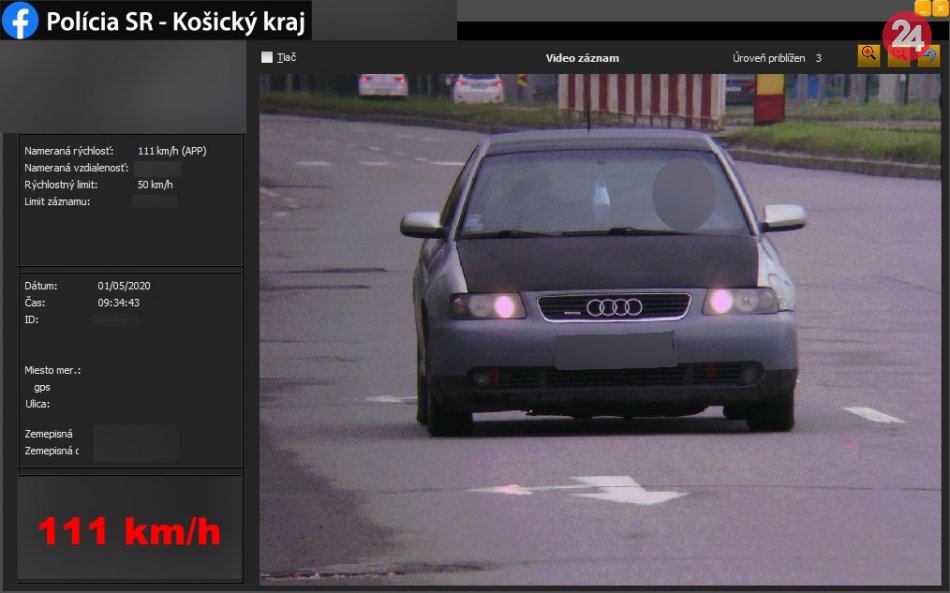950x593 pixels.
Task: Click the ID value field
Action: [x=115, y=320]
